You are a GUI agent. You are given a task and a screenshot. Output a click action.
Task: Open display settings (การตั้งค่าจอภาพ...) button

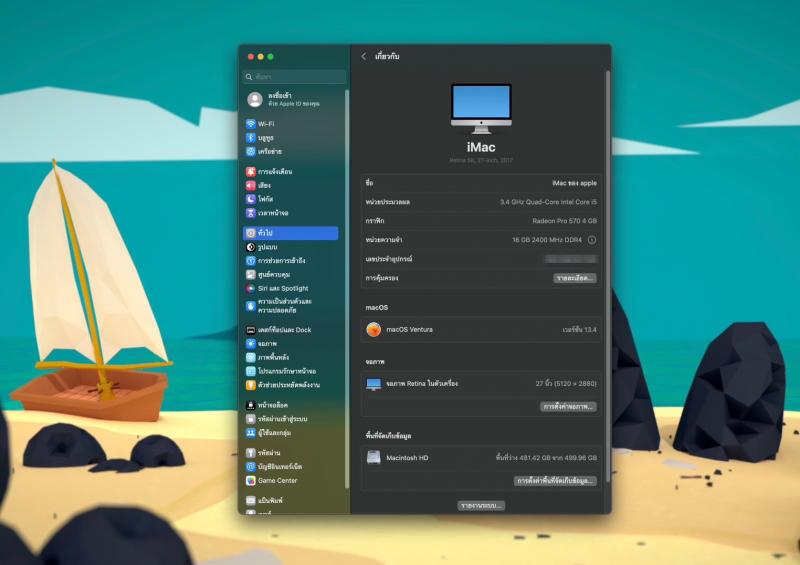tap(568, 407)
